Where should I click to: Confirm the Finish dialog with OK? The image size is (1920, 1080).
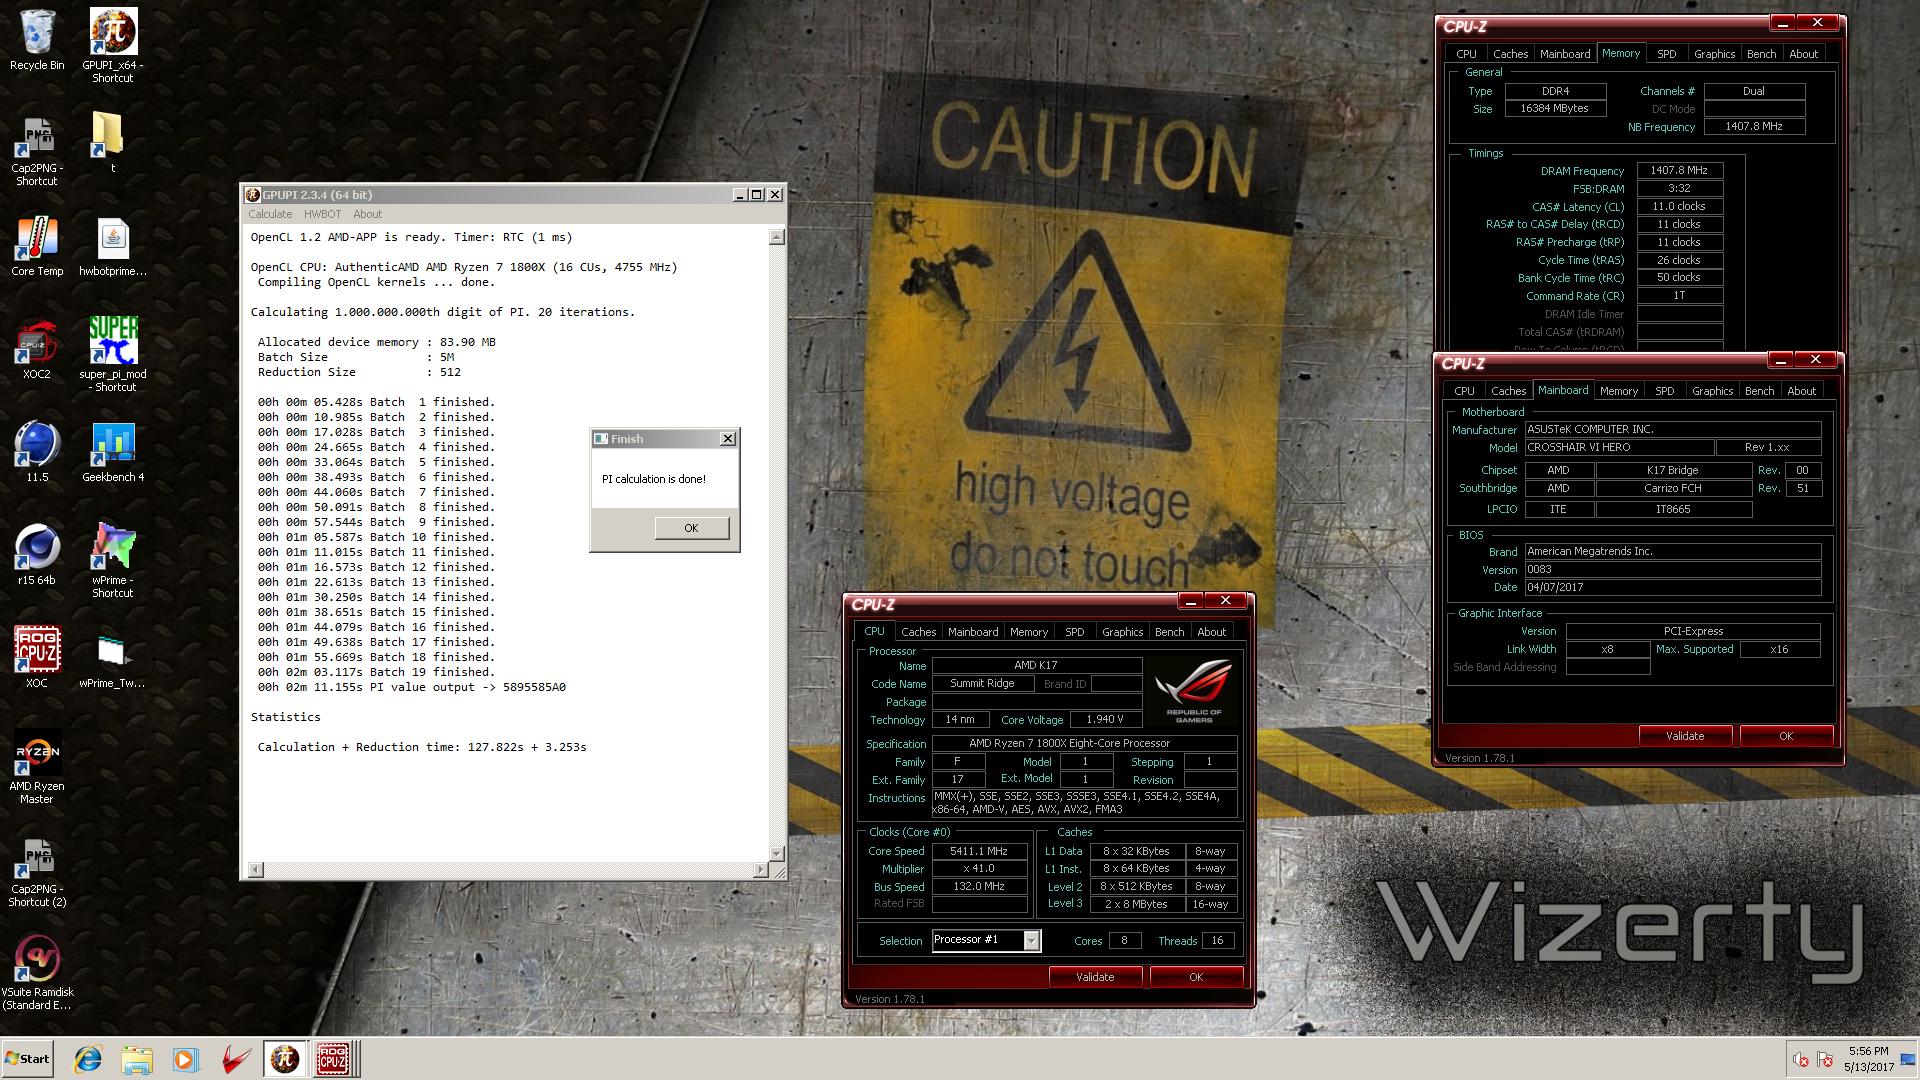tap(691, 528)
